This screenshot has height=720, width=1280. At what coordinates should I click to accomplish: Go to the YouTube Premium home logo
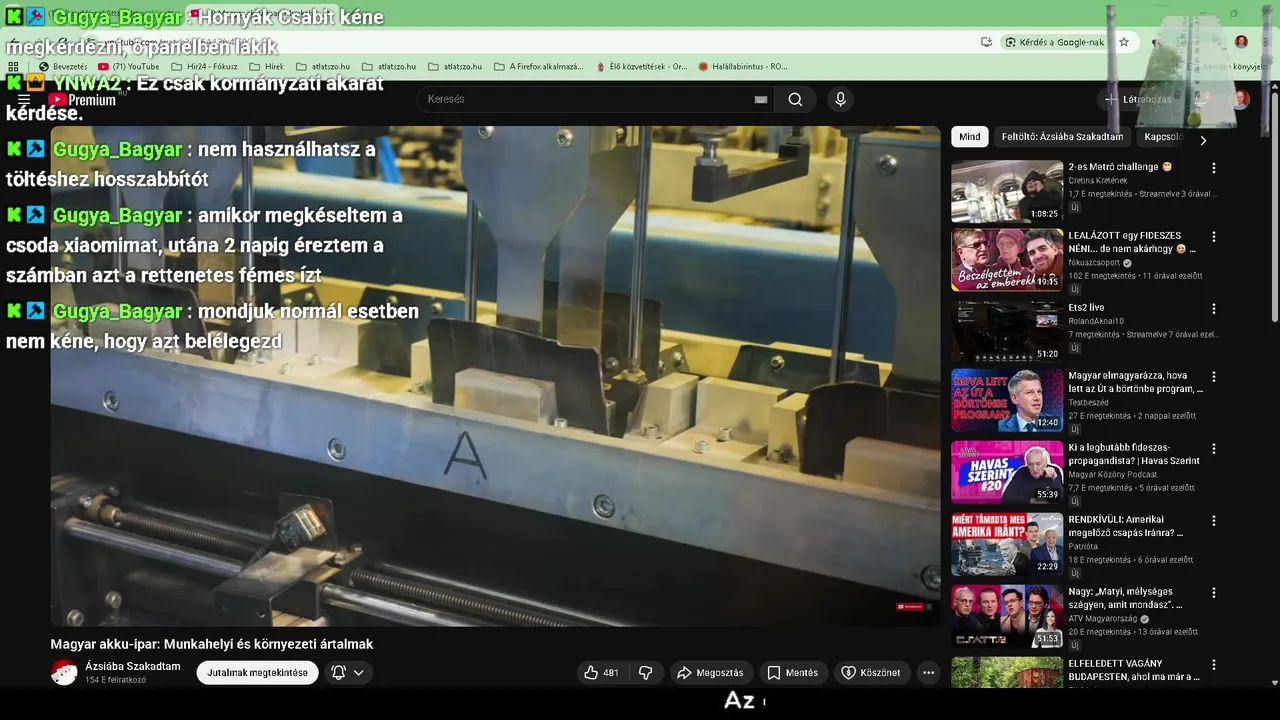click(x=83, y=100)
